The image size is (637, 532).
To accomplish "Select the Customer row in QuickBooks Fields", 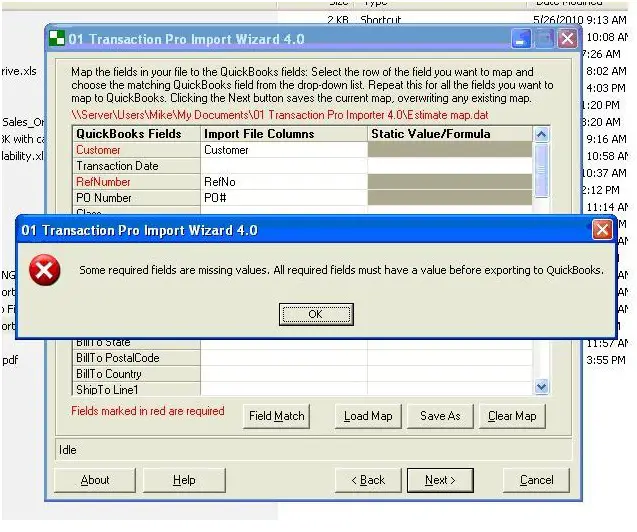I will point(136,150).
